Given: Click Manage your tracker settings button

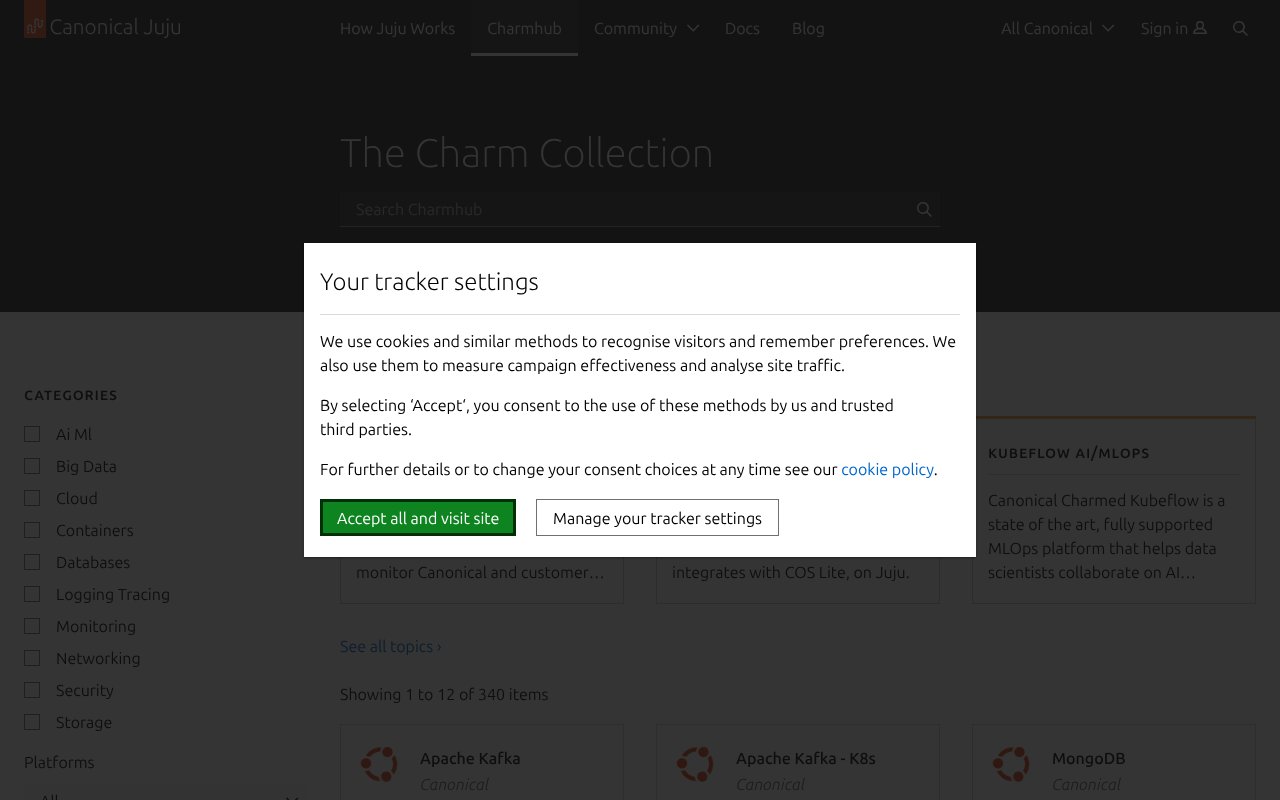Looking at the screenshot, I should [657, 518].
